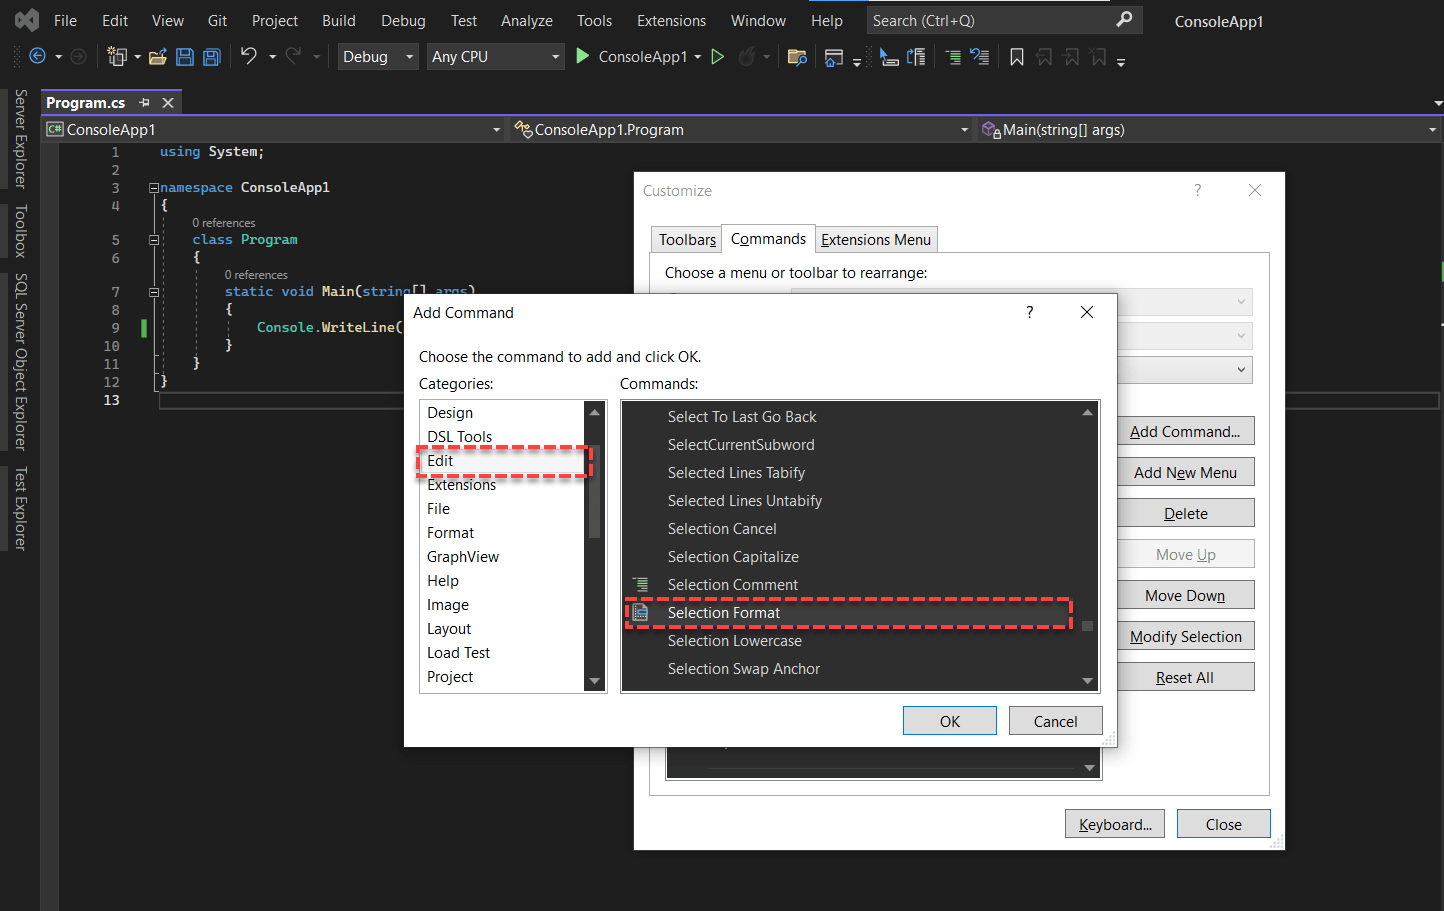The image size is (1444, 911).
Task: Open the ConsoleApp1 project scope dropdown
Action: click(274, 129)
